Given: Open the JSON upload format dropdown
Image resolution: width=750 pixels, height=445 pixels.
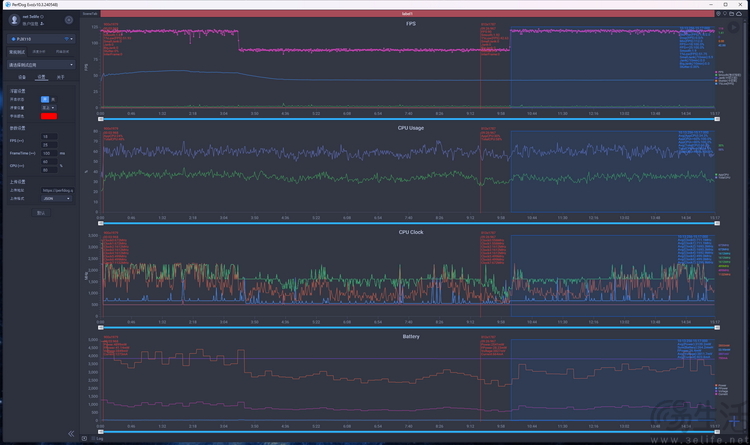Looking at the screenshot, I should tap(55, 198).
